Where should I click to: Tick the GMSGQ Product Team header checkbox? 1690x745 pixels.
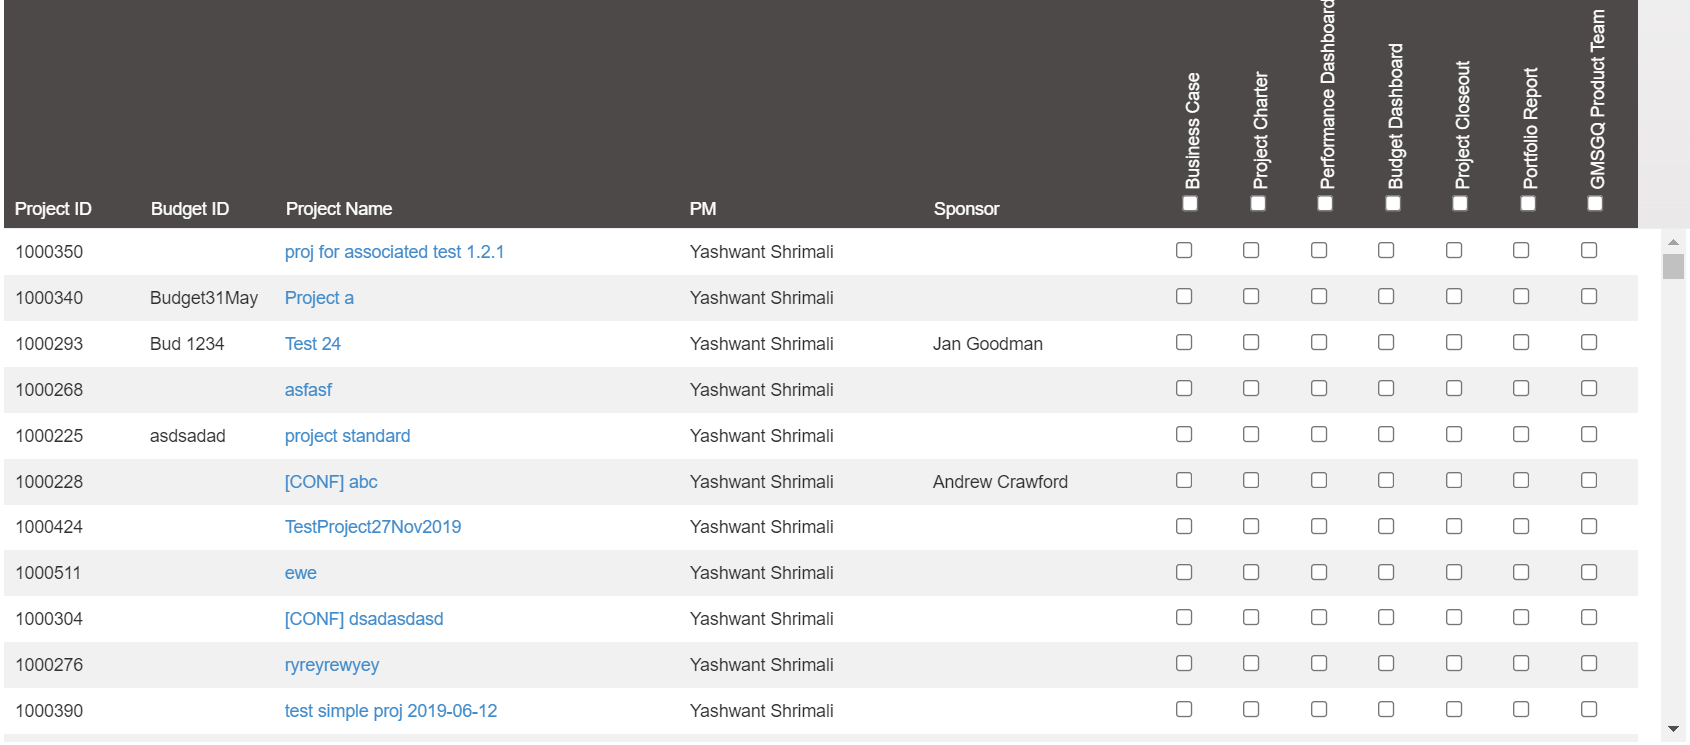pyautogui.click(x=1595, y=204)
